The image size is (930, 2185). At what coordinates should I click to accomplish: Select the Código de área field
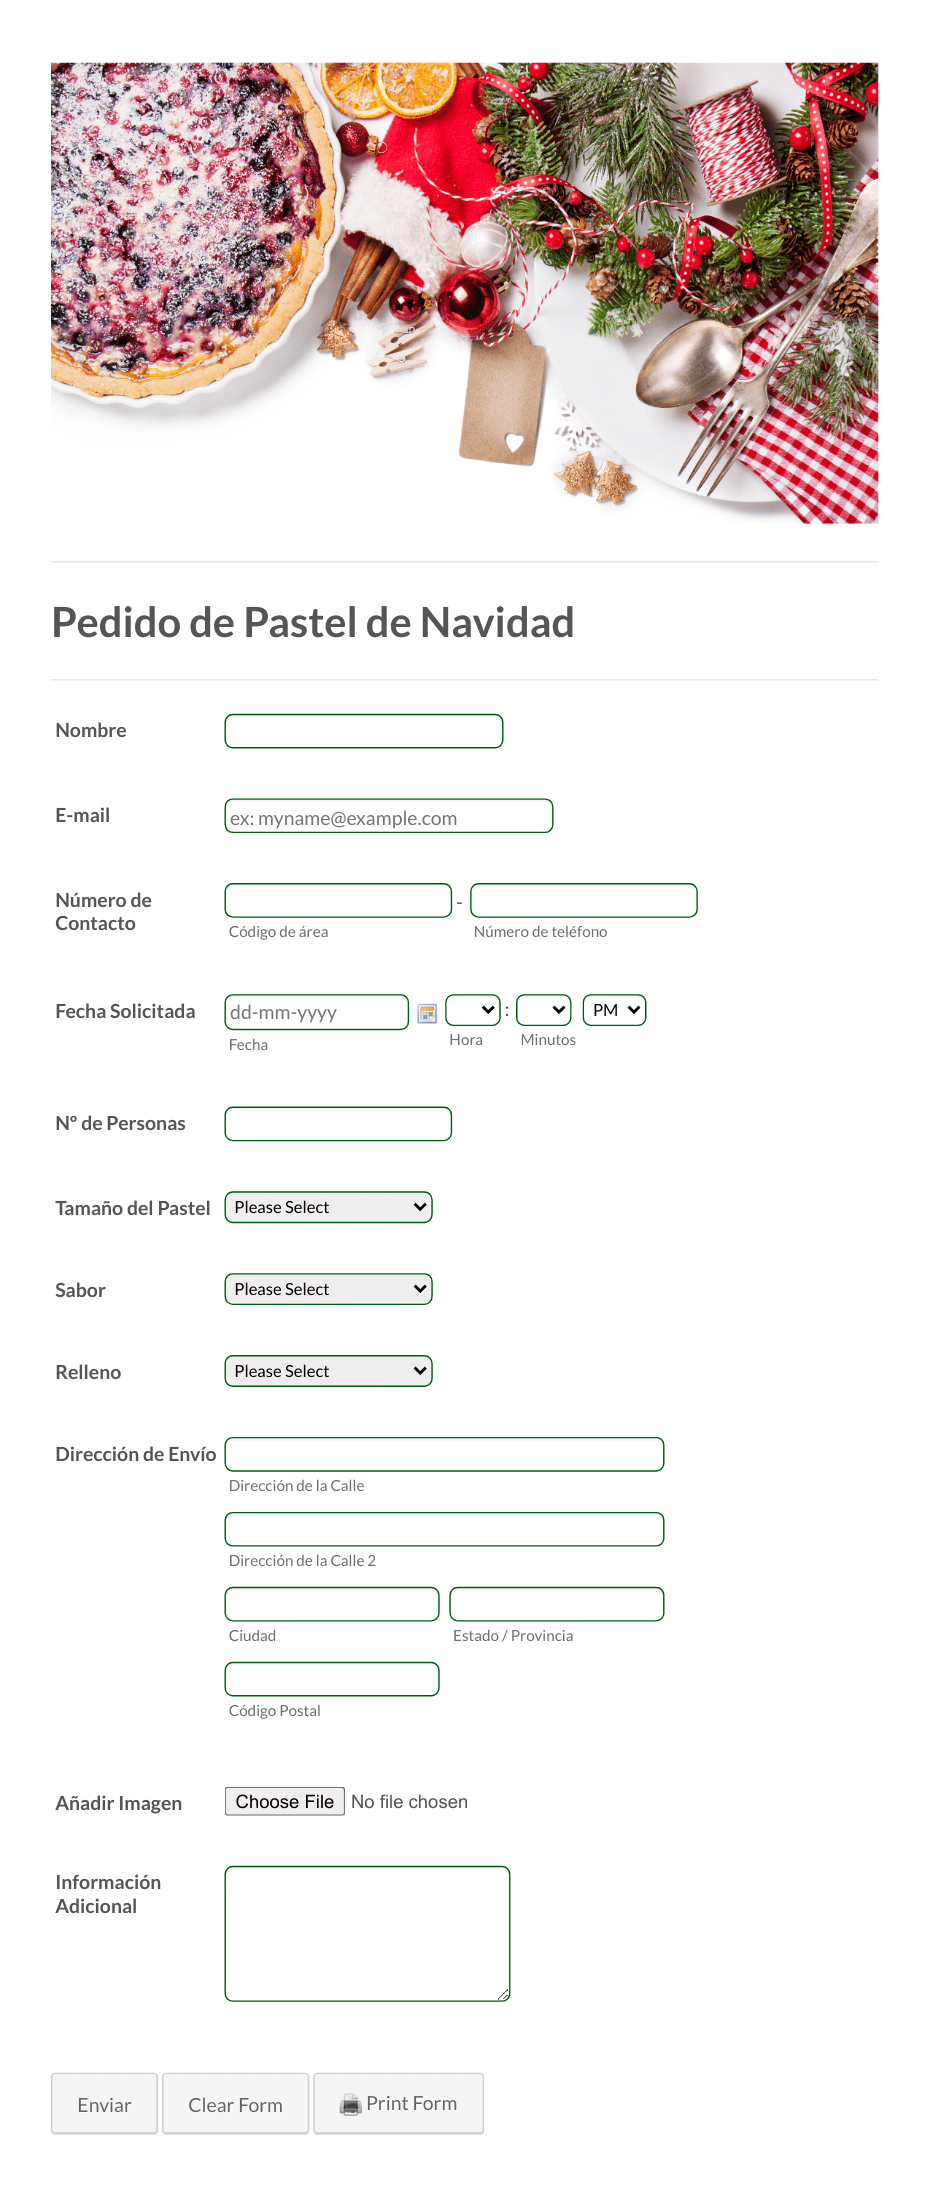tap(338, 900)
